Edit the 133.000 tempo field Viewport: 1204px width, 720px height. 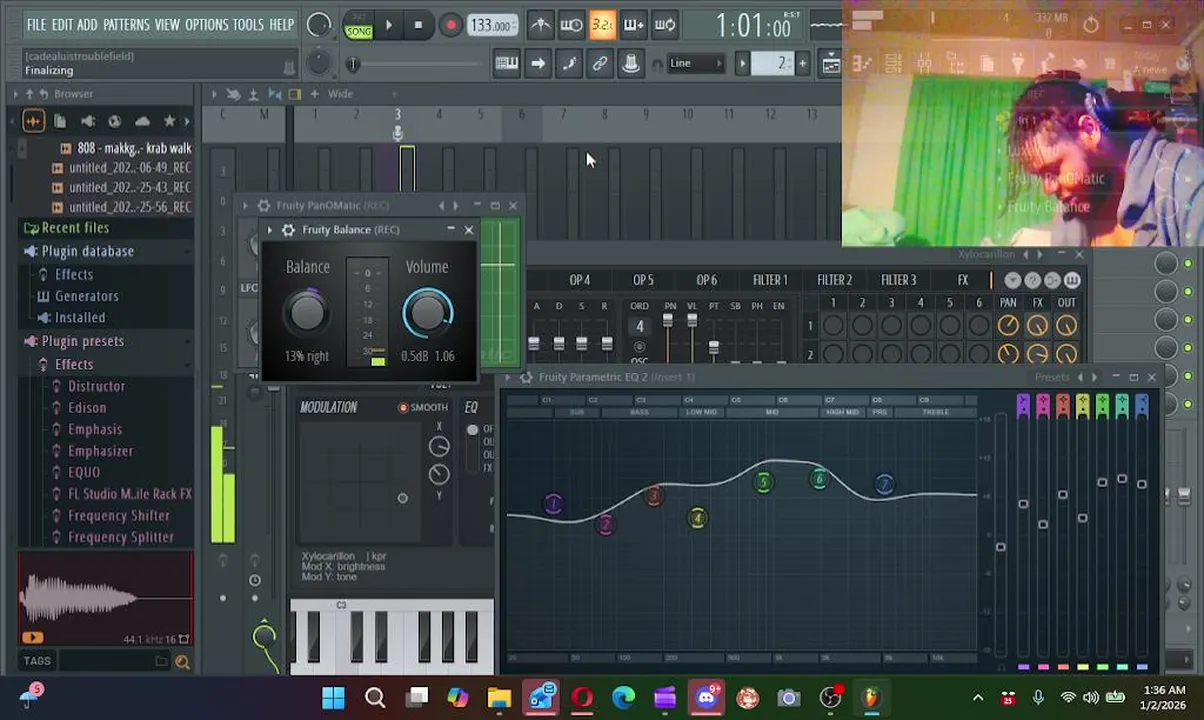(491, 25)
